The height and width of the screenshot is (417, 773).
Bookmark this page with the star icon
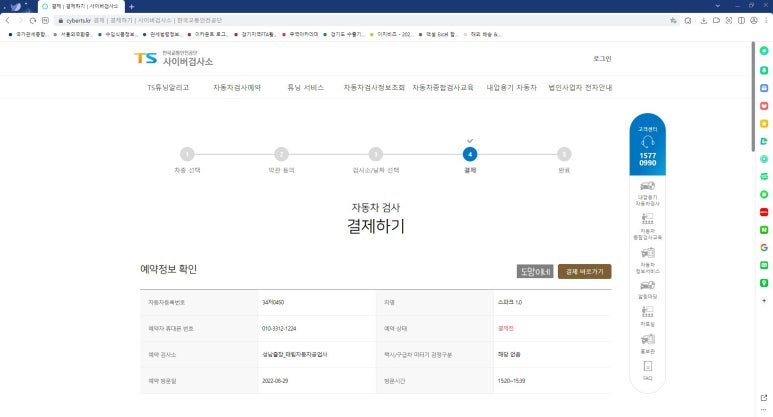[673, 20]
